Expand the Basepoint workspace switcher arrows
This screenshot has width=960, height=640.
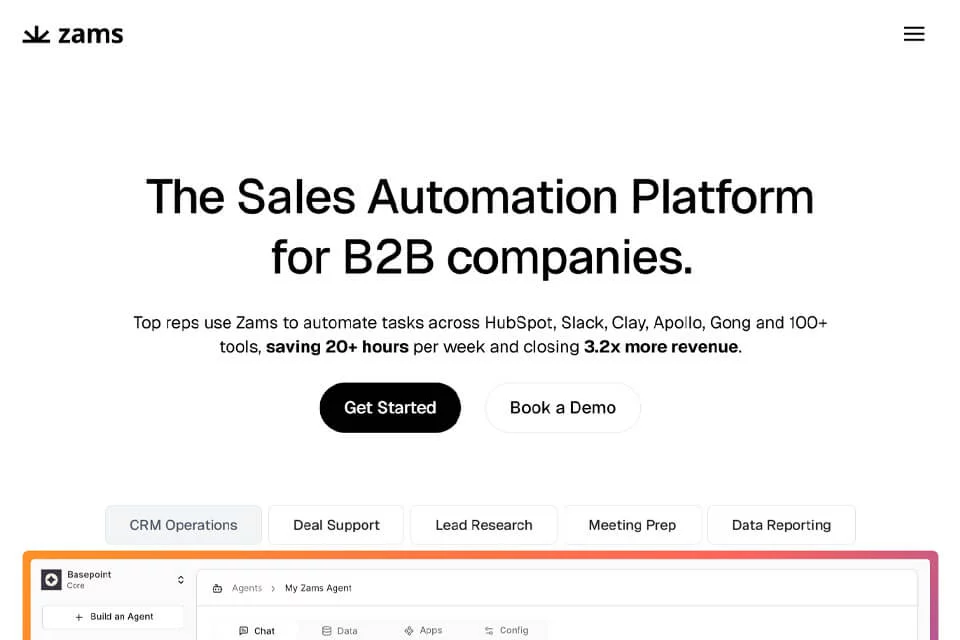181,580
